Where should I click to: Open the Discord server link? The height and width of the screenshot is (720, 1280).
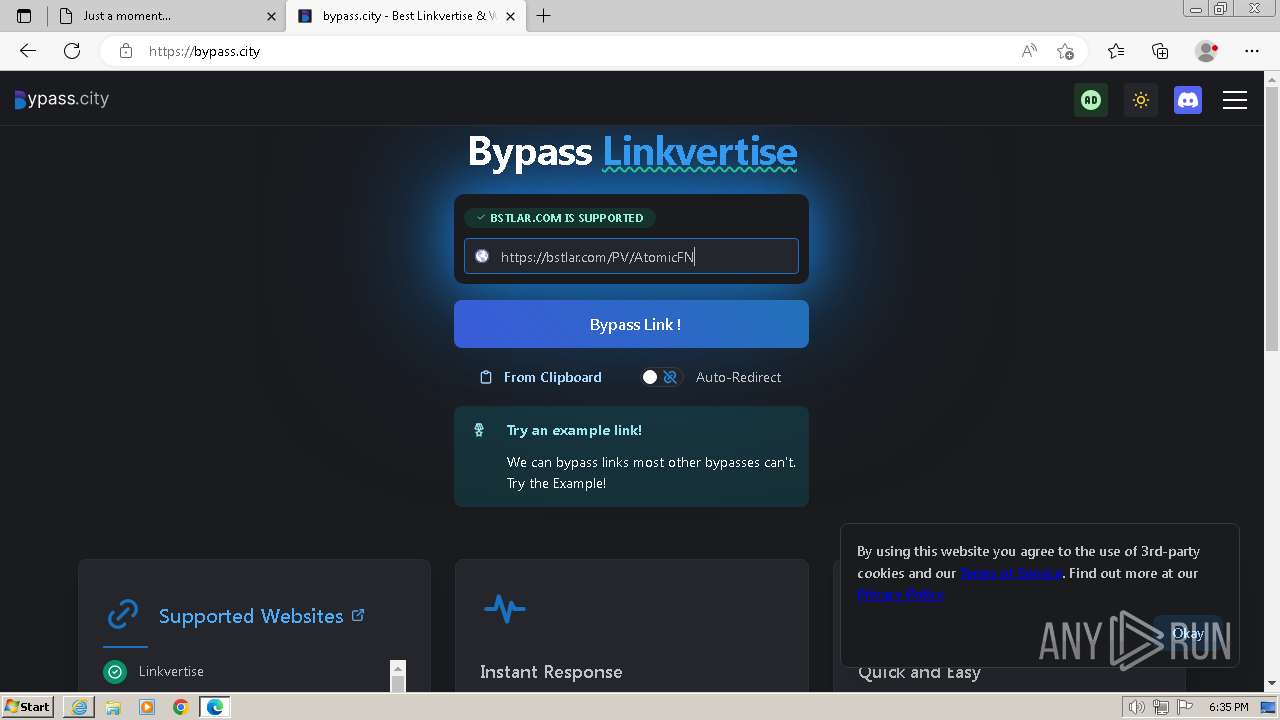pyautogui.click(x=1188, y=100)
